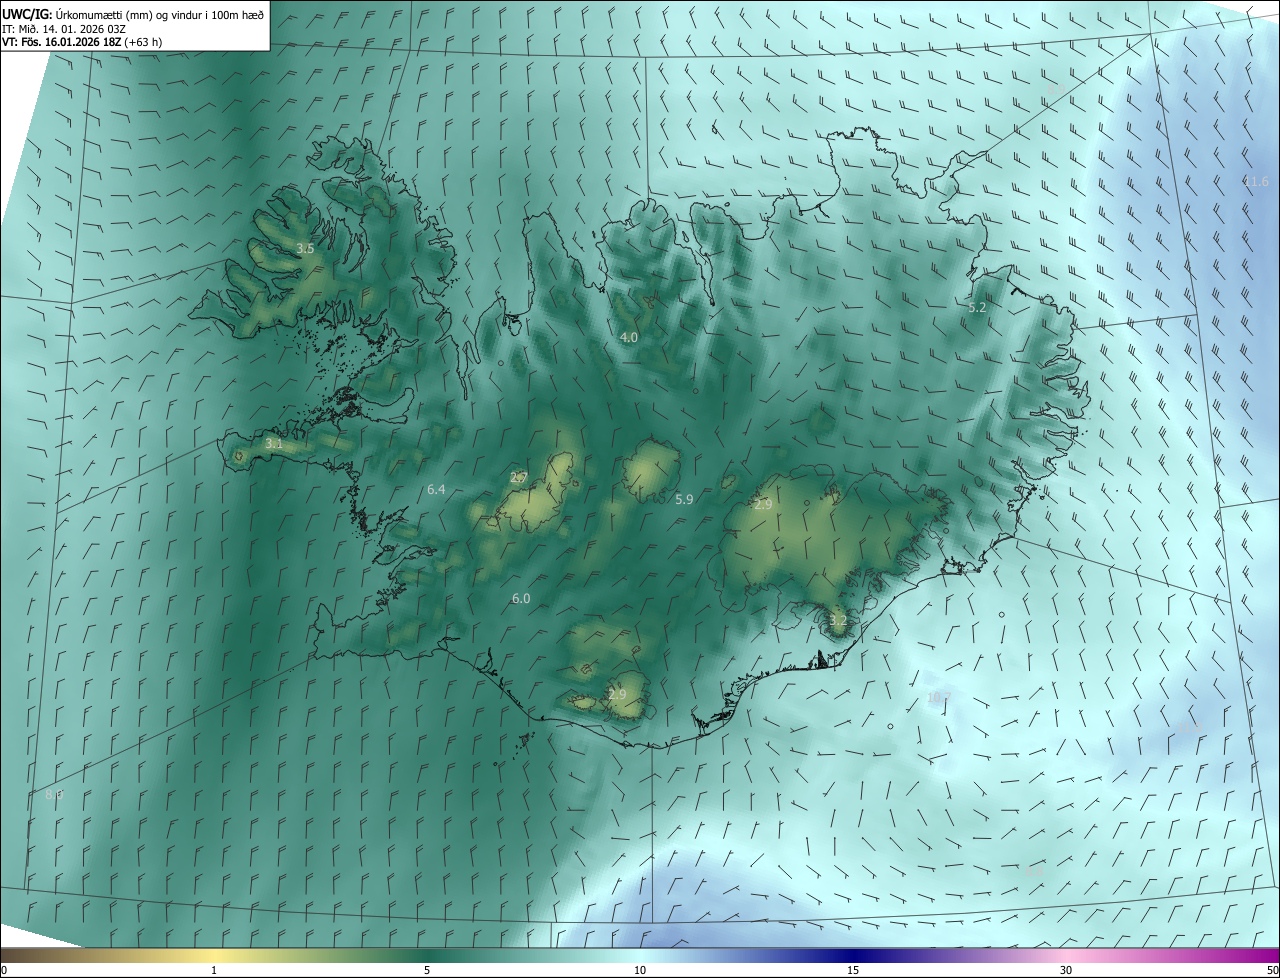Click the 2.7 value label on the map
This screenshot has height=978, width=1280.
pos(518,478)
